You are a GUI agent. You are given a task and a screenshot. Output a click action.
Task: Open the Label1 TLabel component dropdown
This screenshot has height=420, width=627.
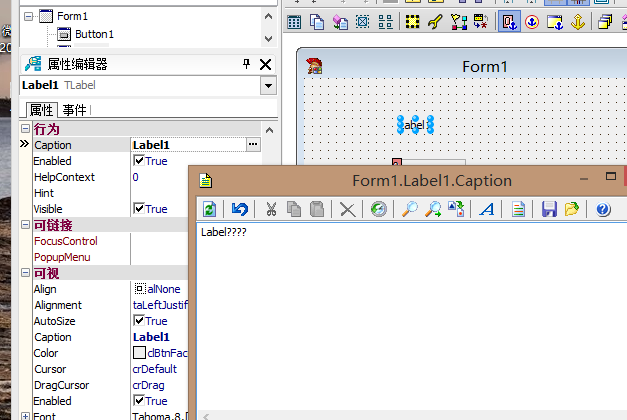click(x=267, y=86)
